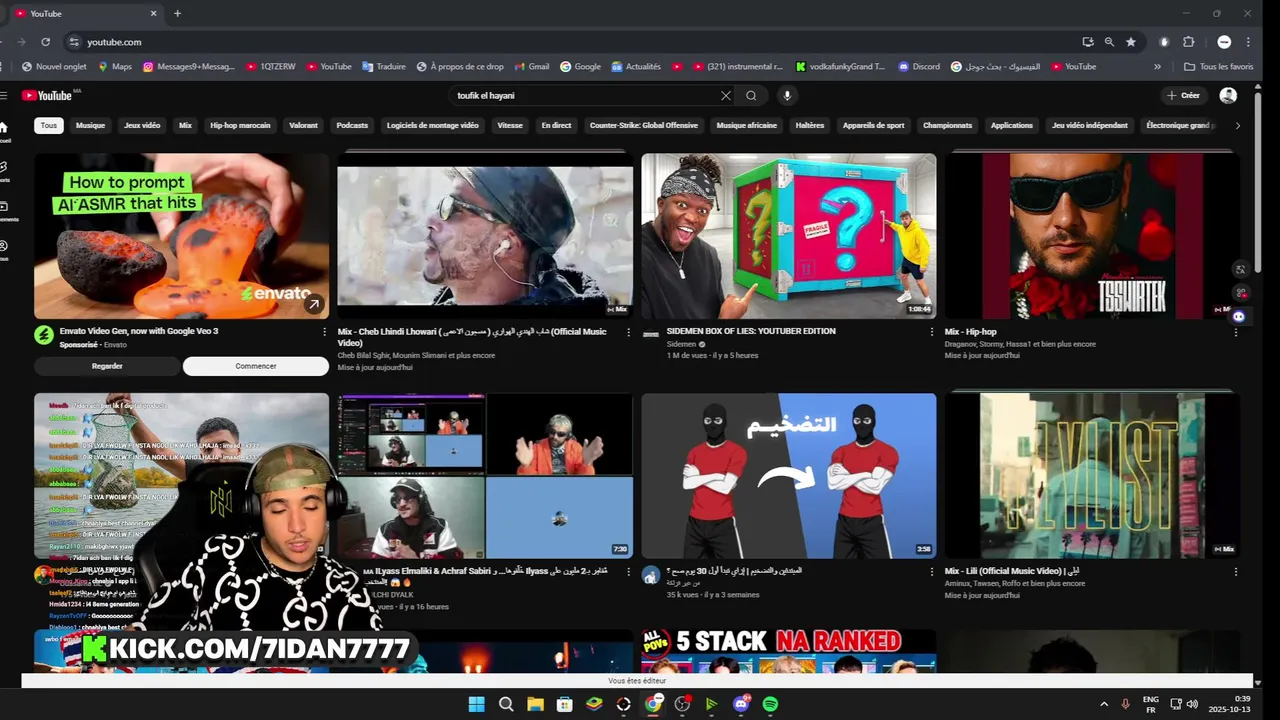Open options menu for the Envato ad
Screen dimensions: 1280x720
coord(324,332)
